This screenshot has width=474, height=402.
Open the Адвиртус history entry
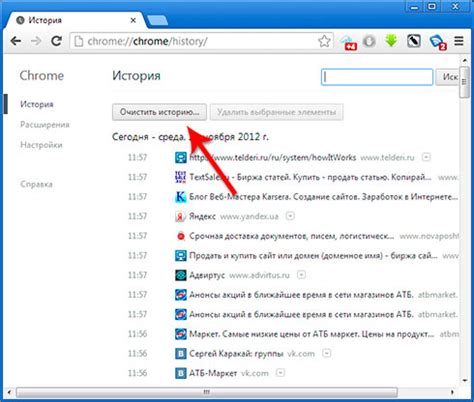click(x=207, y=275)
